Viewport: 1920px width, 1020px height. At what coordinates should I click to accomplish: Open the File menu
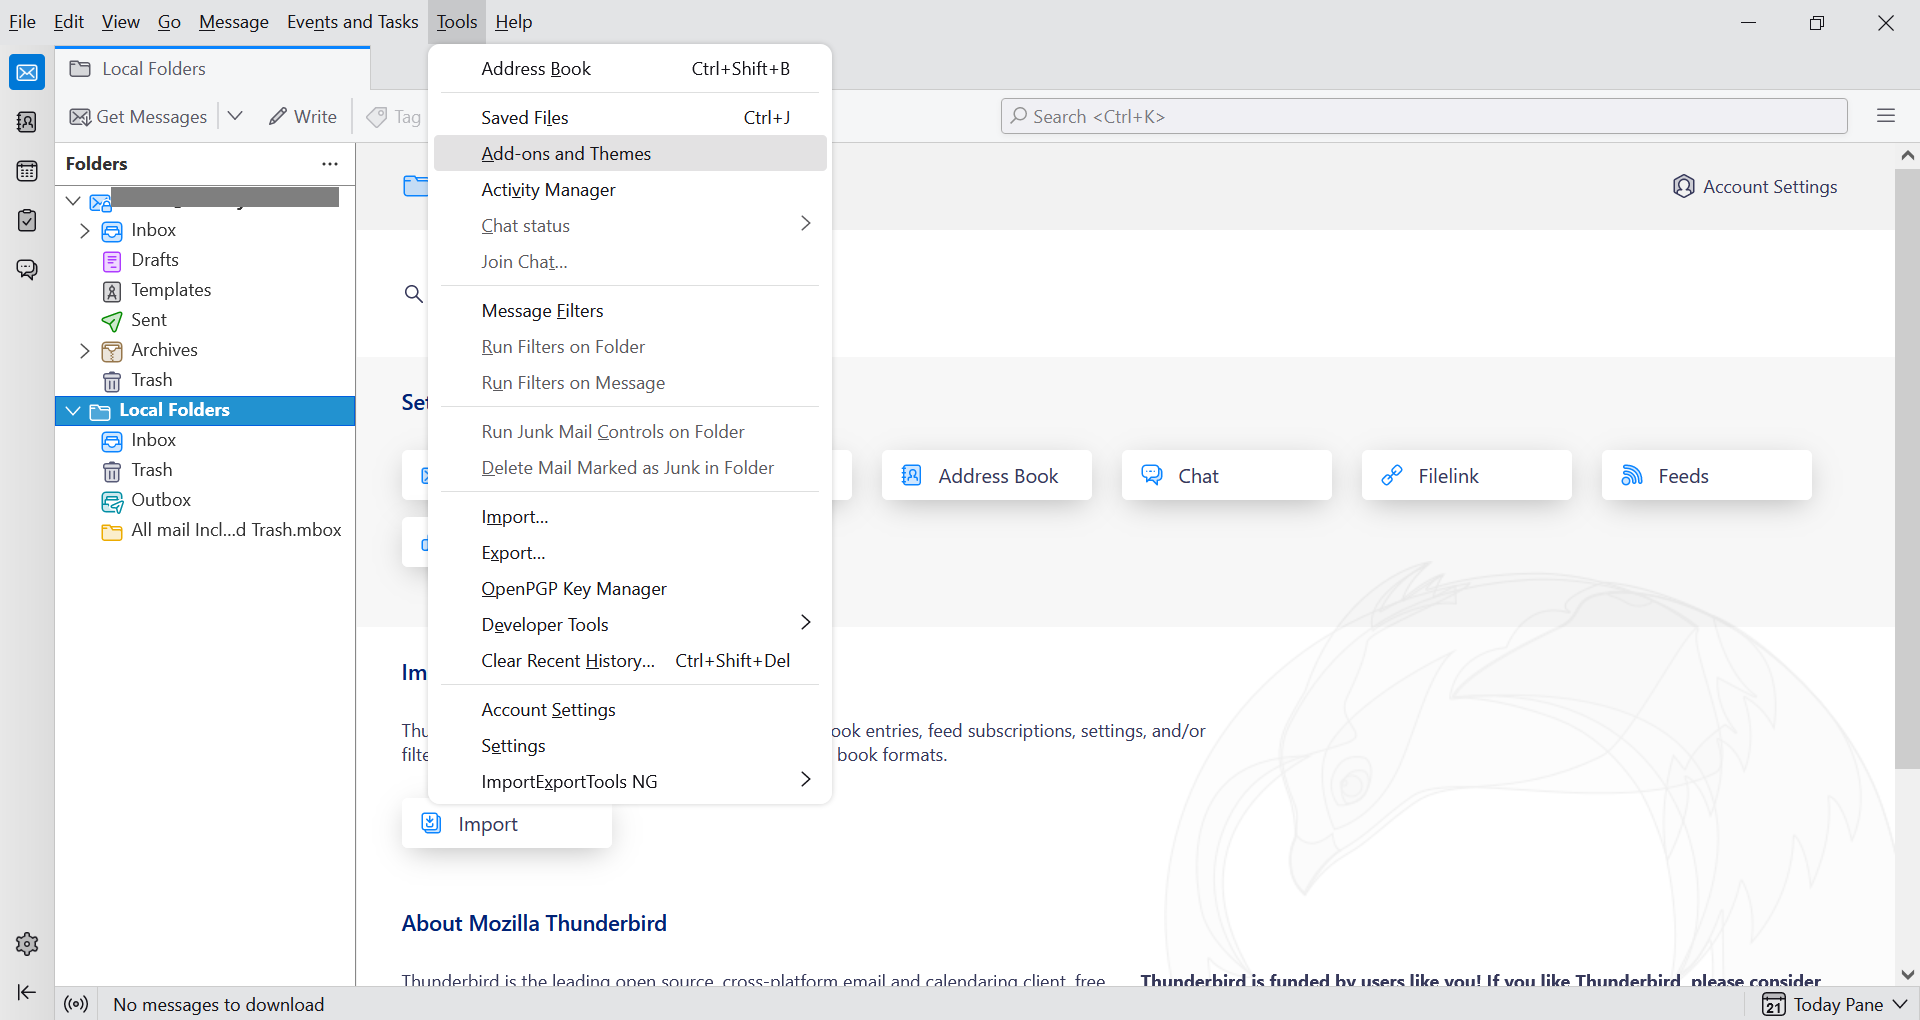(x=22, y=22)
